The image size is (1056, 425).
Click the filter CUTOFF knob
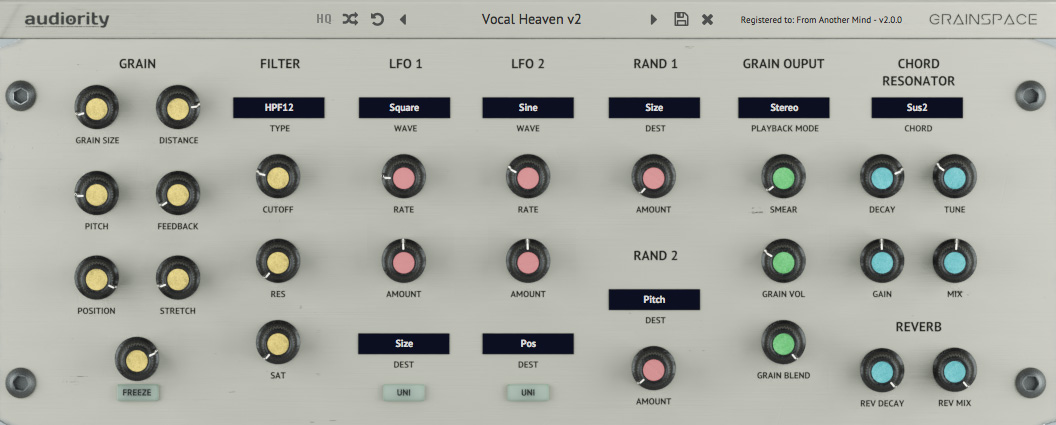278,177
